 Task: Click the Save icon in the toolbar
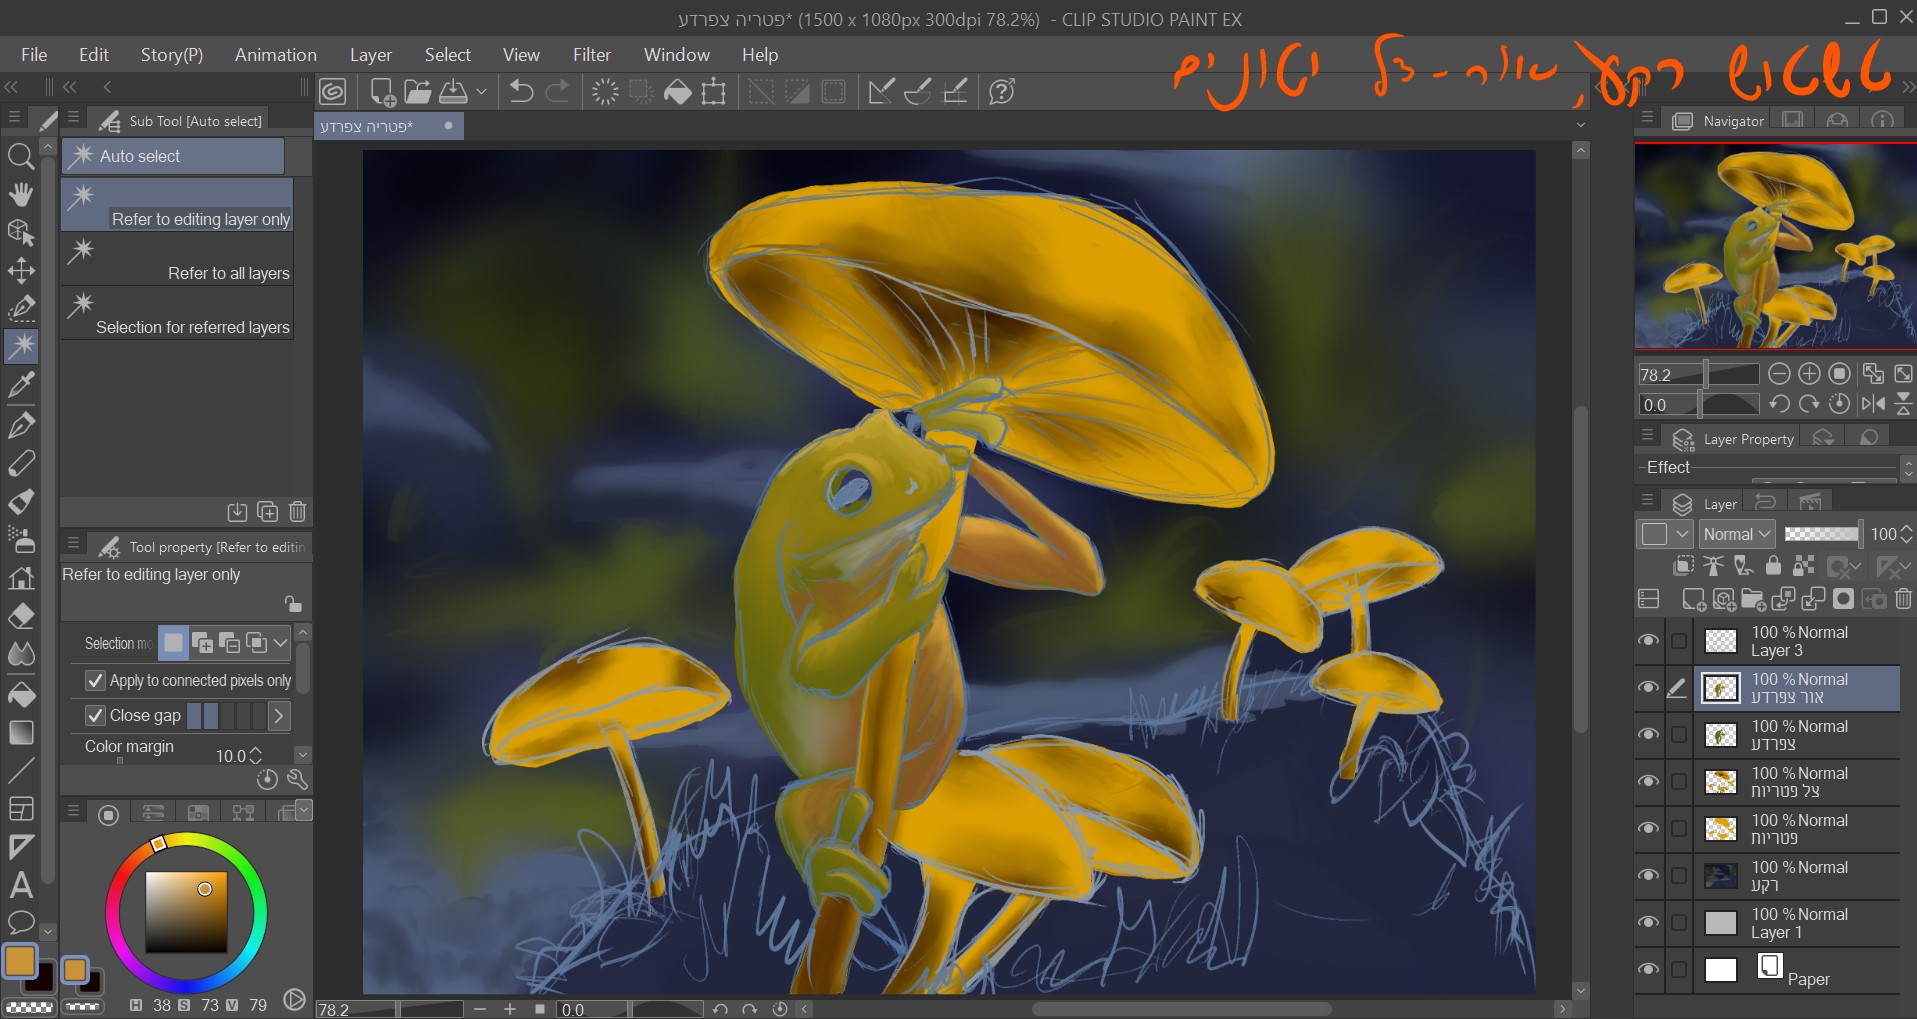coord(454,92)
